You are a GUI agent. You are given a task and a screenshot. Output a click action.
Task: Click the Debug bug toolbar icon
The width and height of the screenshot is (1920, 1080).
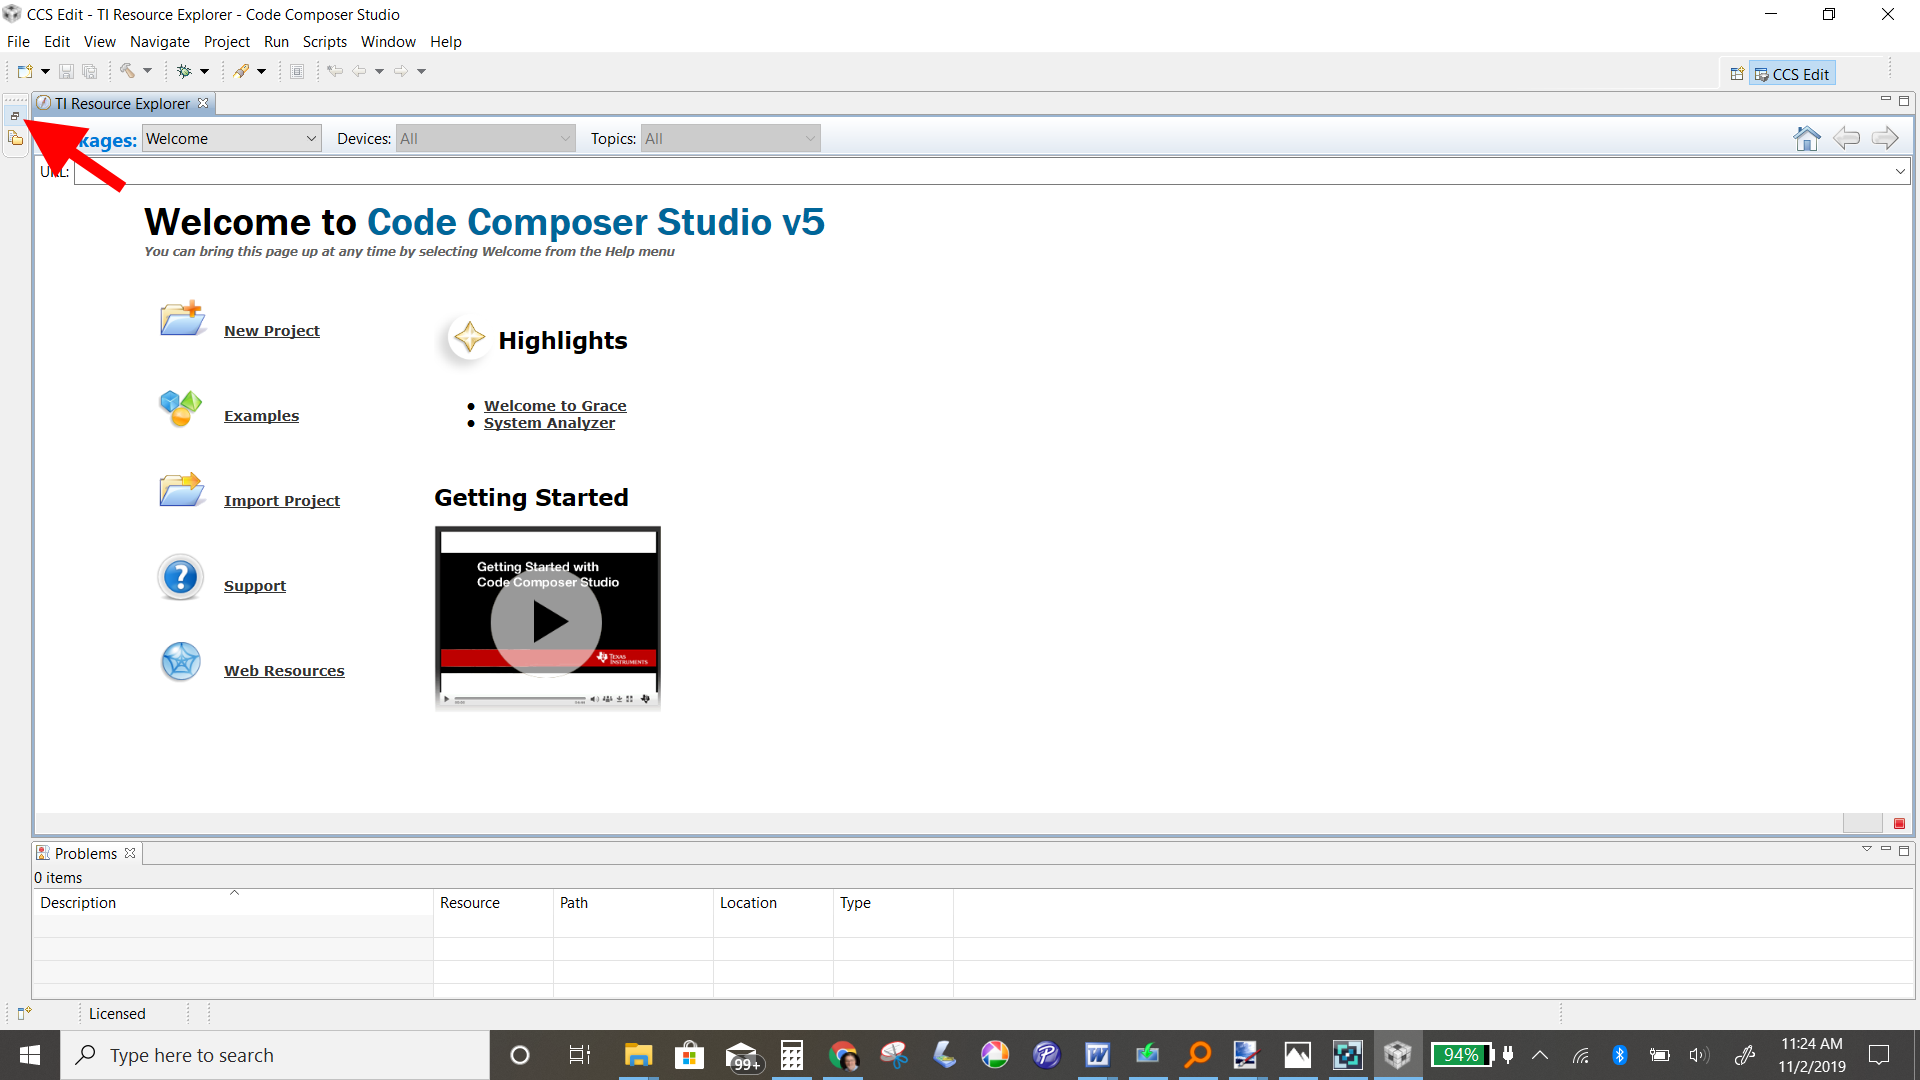coord(184,71)
